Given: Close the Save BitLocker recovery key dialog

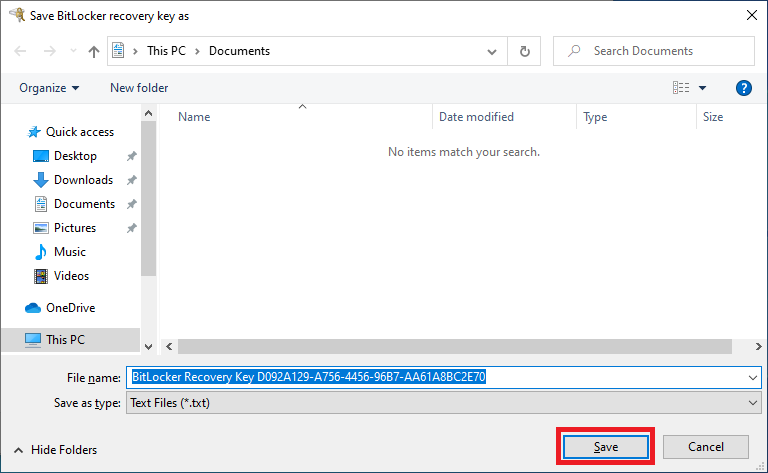Looking at the screenshot, I should pyautogui.click(x=752, y=15).
